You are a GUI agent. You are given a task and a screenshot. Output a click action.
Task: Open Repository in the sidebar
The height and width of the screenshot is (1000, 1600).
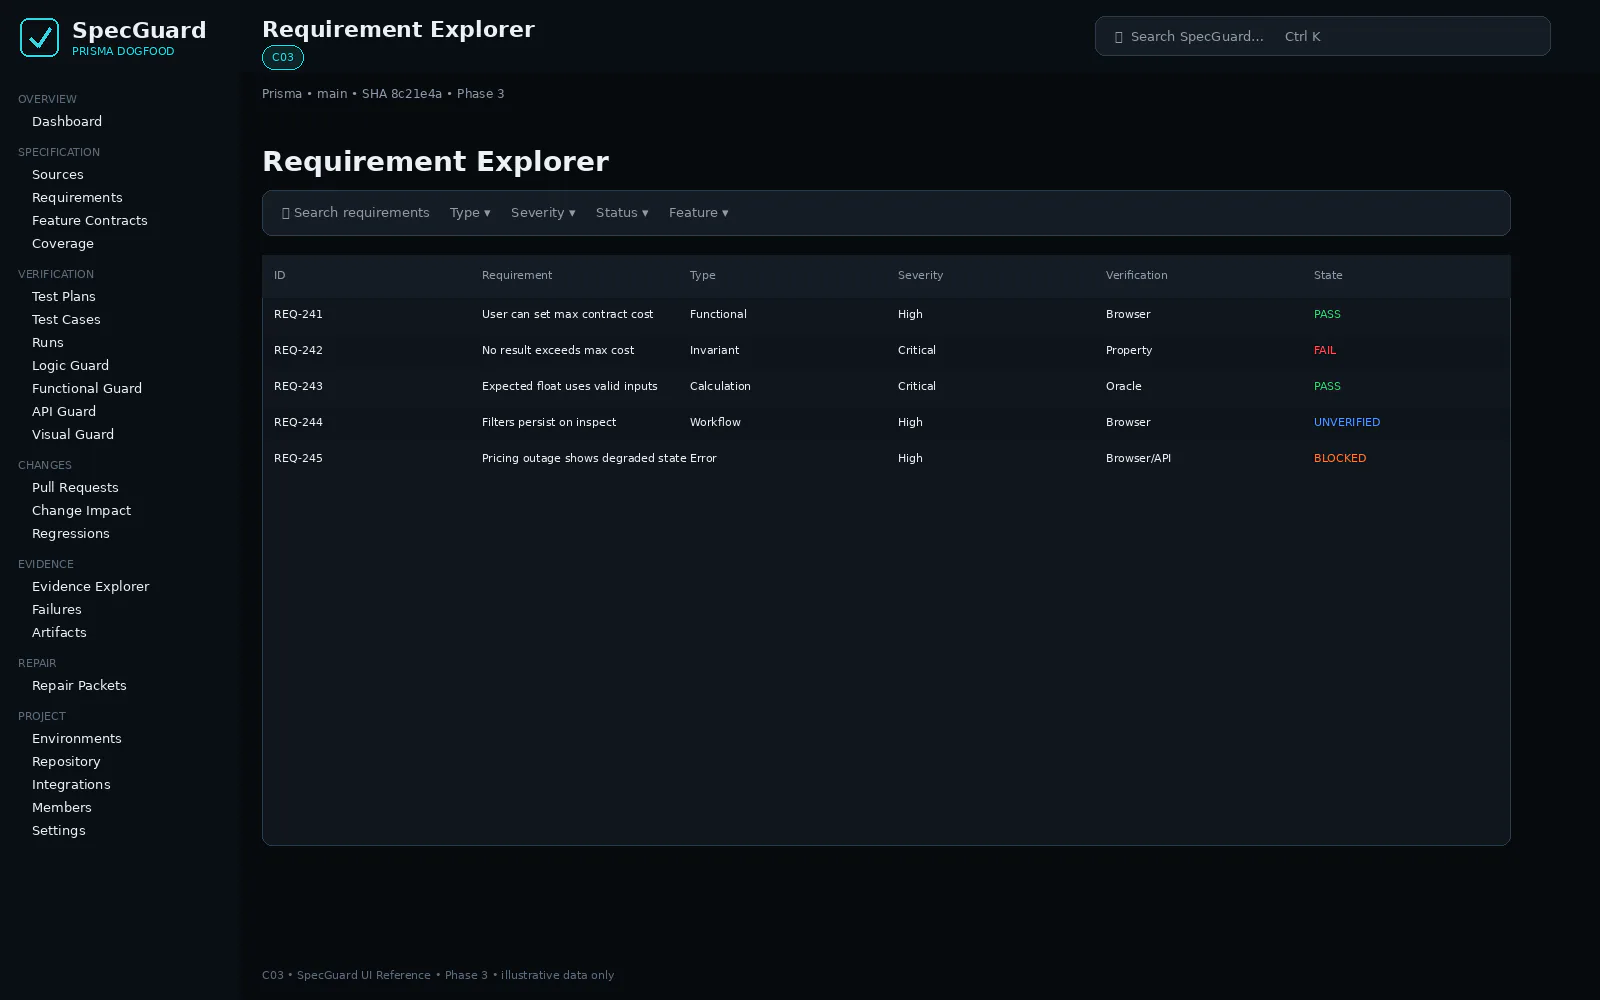[x=66, y=761]
